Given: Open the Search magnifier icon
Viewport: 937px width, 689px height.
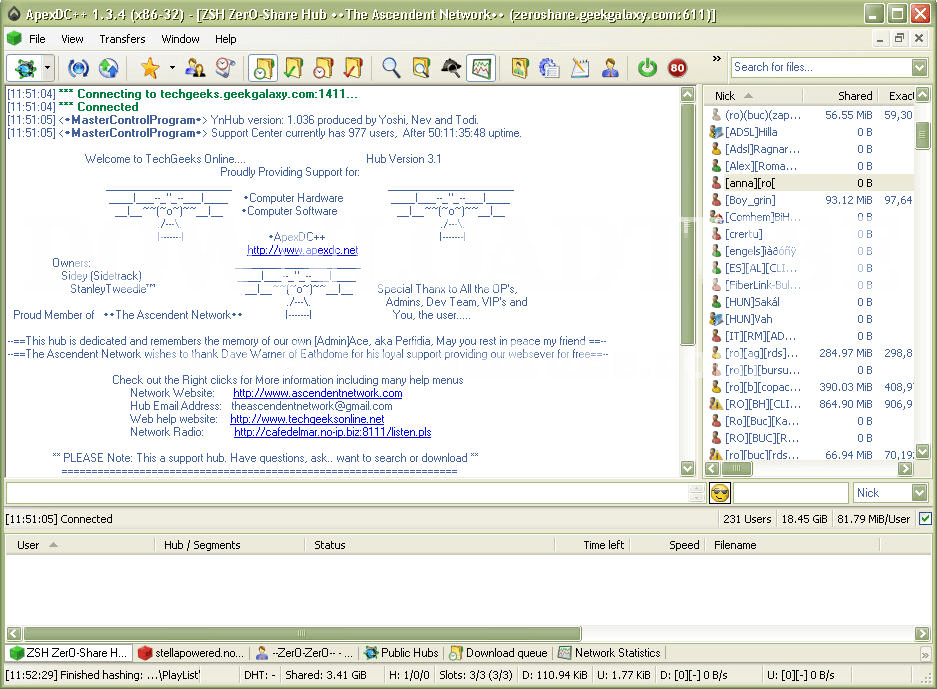Looking at the screenshot, I should pos(388,67).
